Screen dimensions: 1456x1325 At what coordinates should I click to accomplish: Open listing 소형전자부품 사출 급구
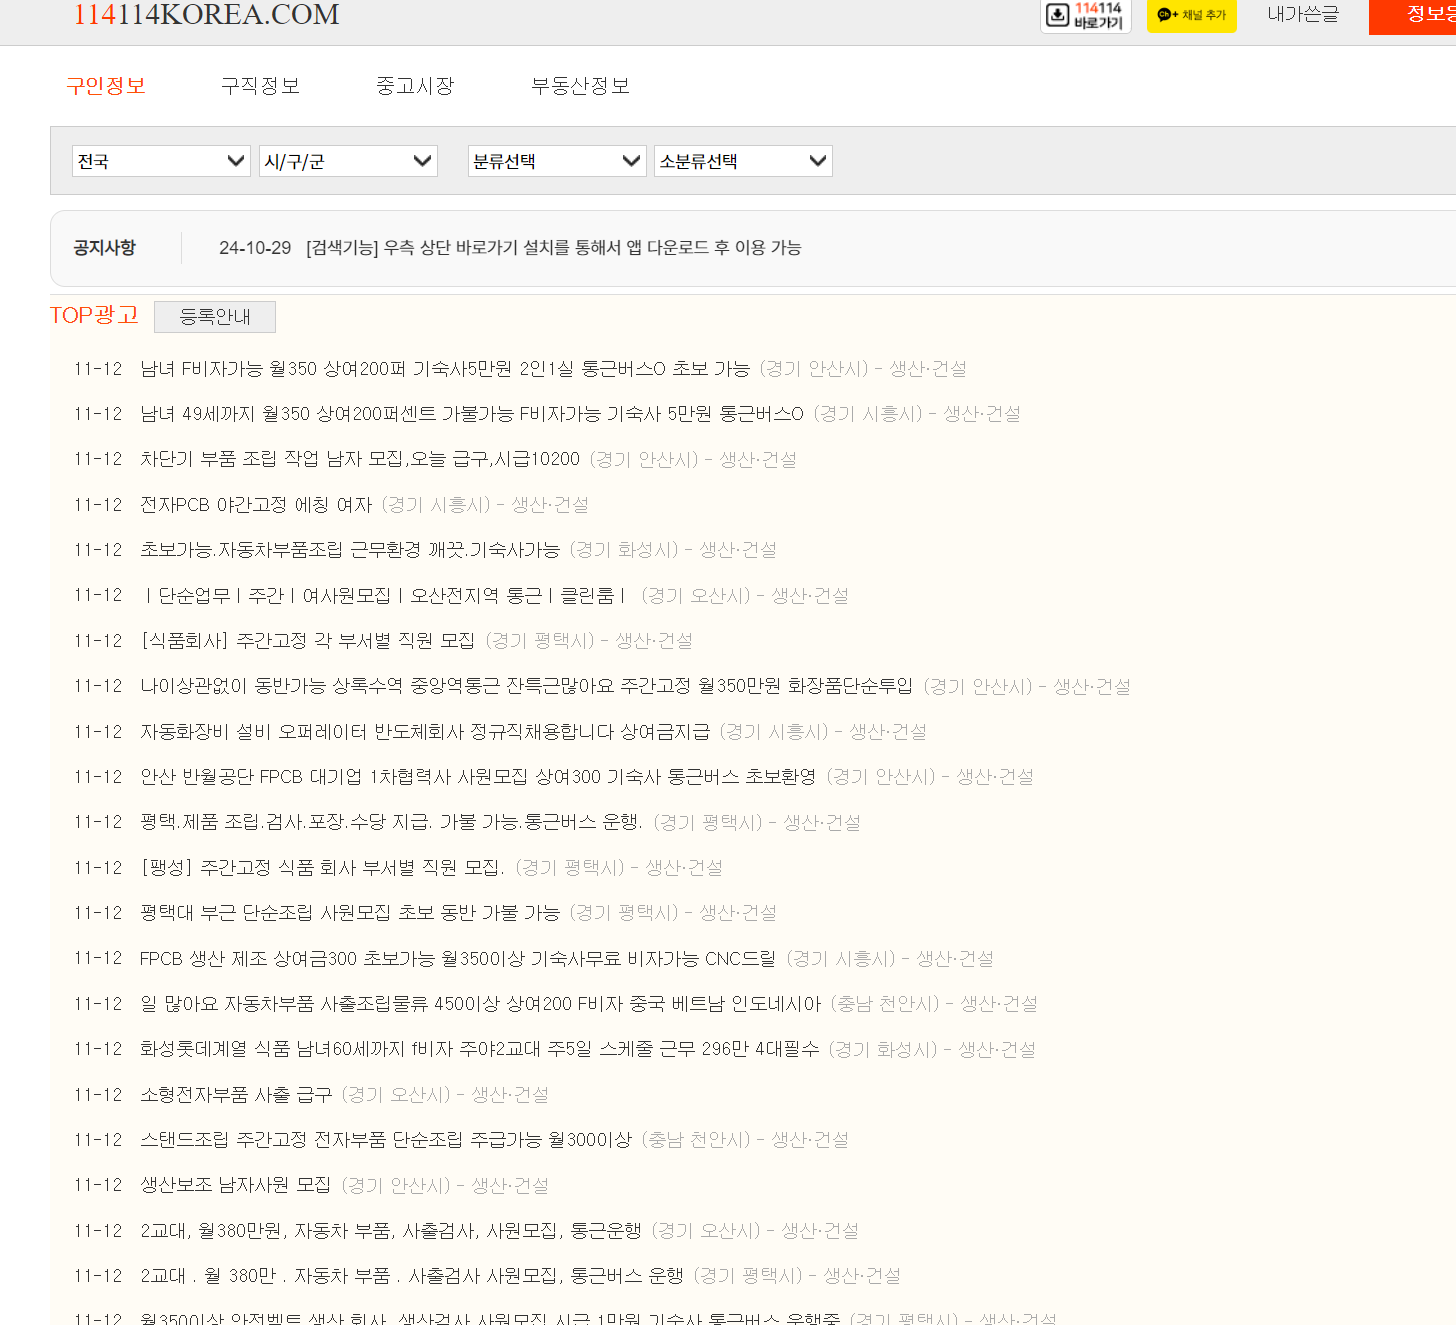(236, 1095)
